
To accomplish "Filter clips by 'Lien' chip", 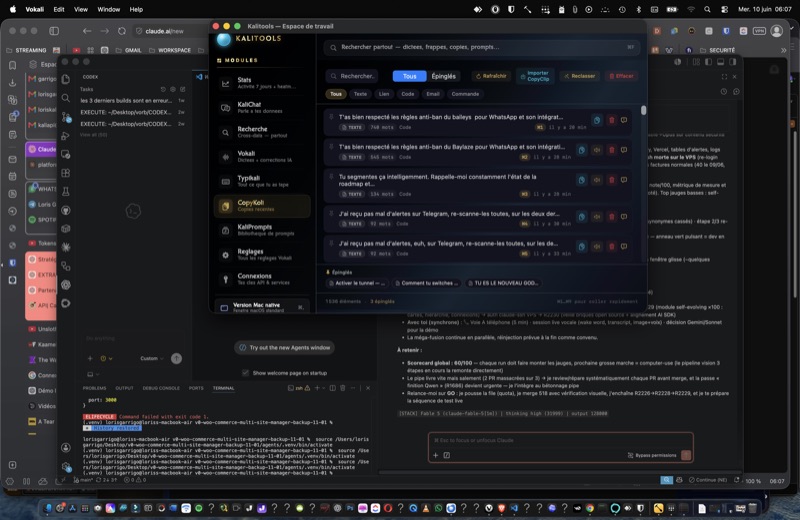I will pyautogui.click(x=384, y=94).
